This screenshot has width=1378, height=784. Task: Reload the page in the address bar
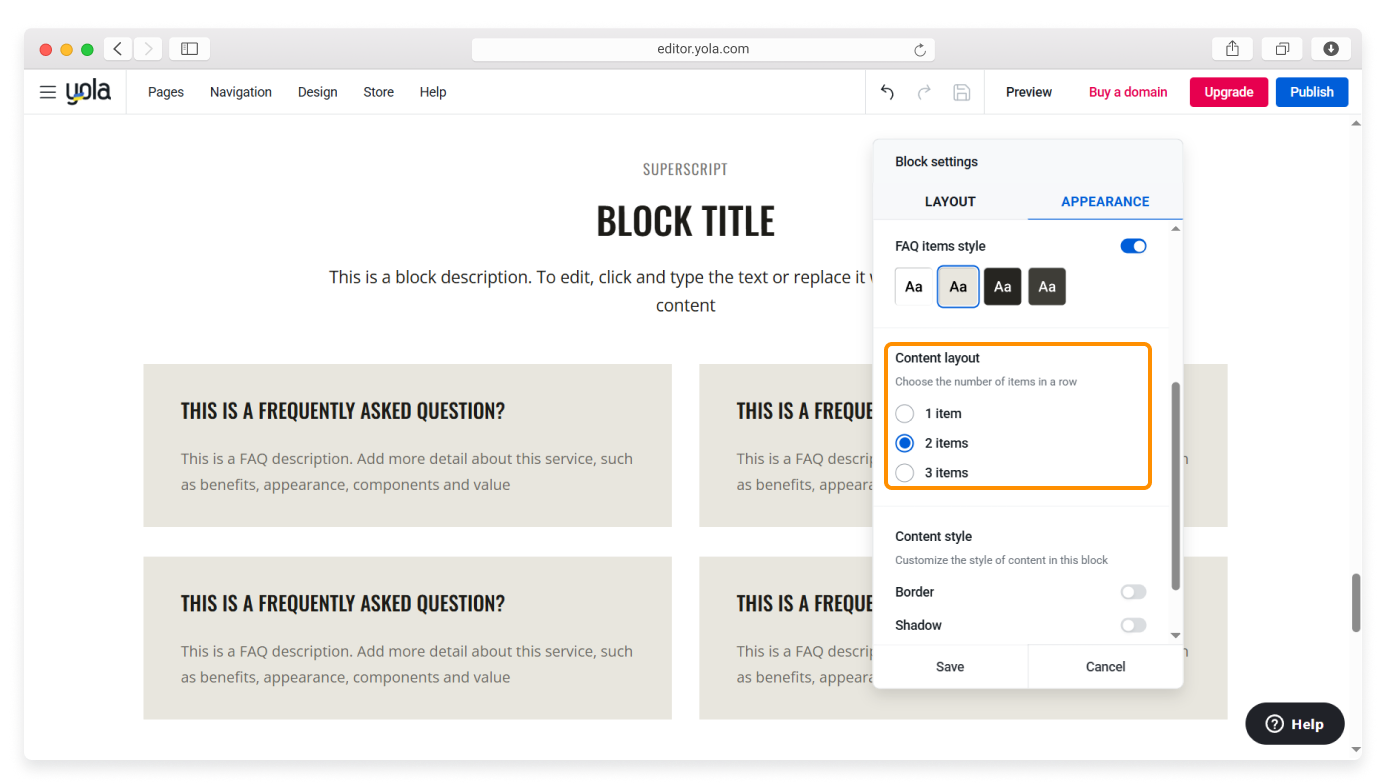[919, 49]
